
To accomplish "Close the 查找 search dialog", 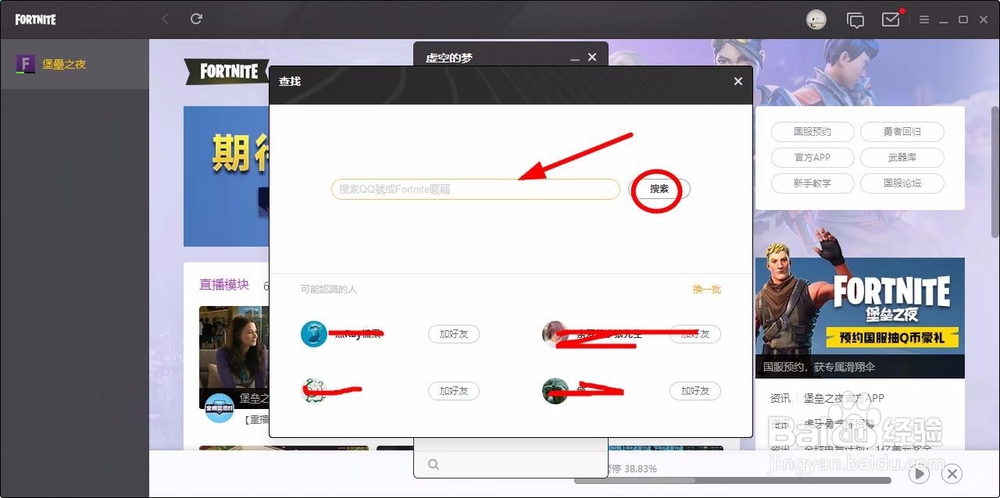I will 738,82.
